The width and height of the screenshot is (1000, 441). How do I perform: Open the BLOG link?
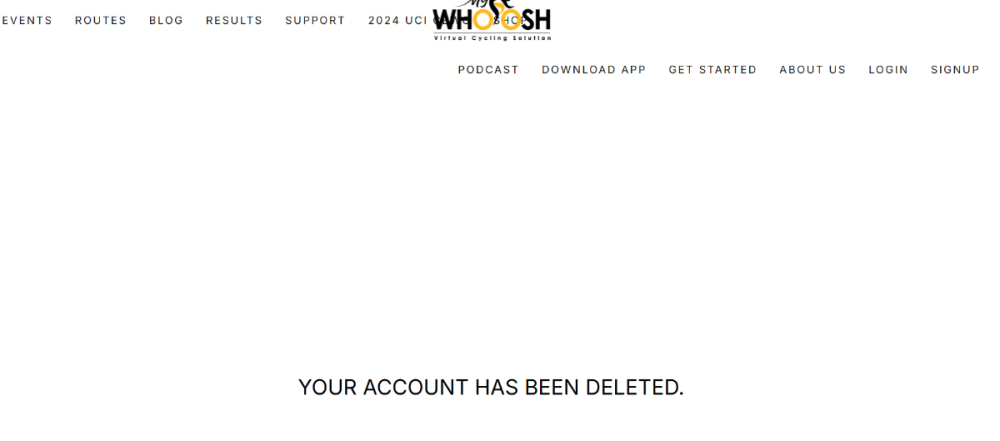(x=166, y=20)
